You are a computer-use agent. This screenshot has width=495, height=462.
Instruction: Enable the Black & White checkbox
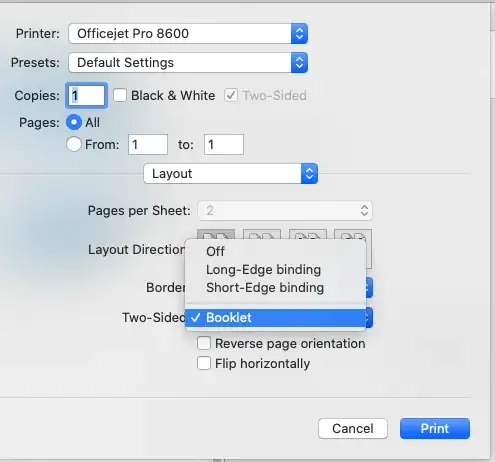coord(120,96)
